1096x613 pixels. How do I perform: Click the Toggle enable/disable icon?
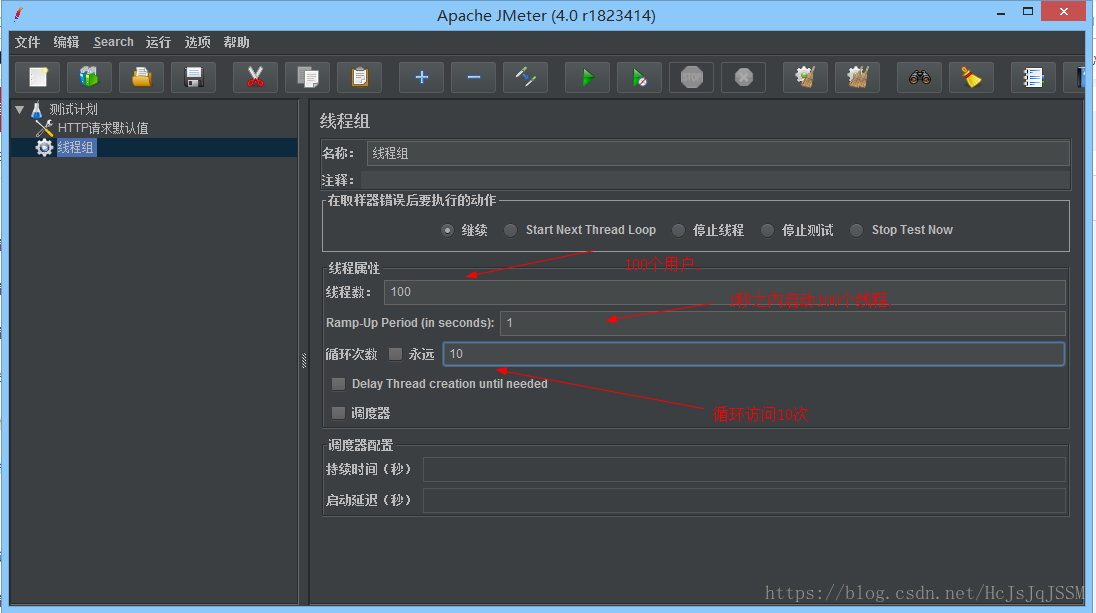(526, 77)
